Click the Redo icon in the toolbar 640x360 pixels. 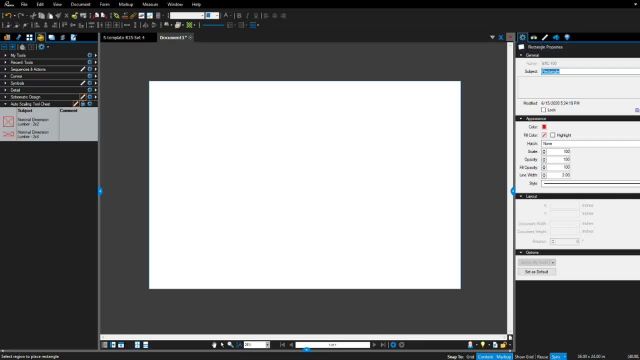(20, 16)
